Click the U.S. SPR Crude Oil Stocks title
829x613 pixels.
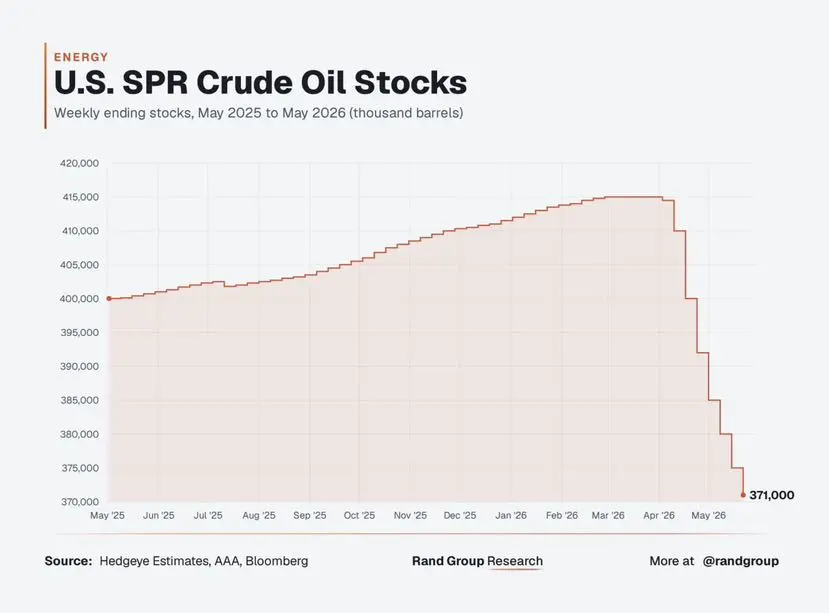(261, 83)
